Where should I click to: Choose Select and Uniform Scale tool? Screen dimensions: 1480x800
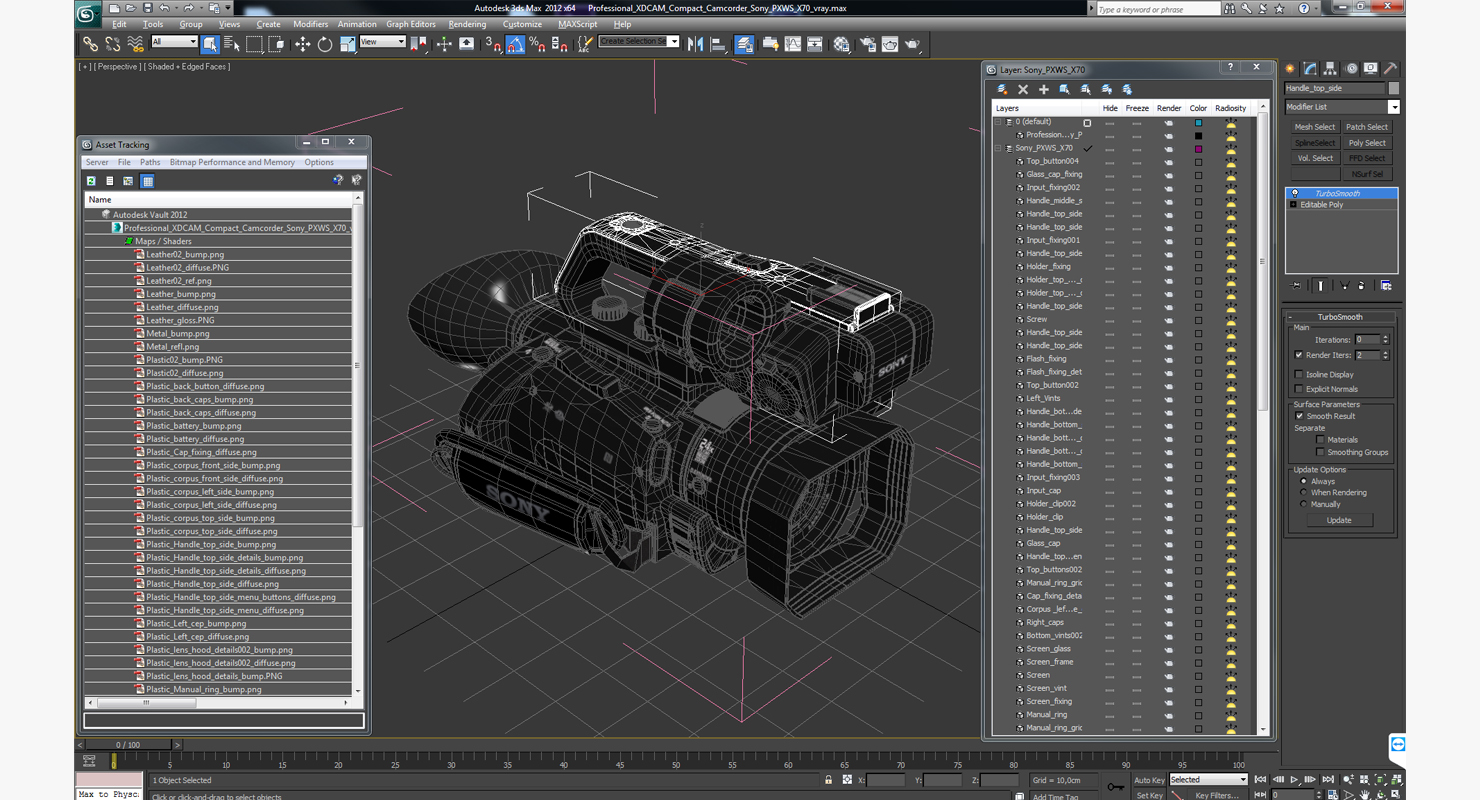(x=347, y=44)
